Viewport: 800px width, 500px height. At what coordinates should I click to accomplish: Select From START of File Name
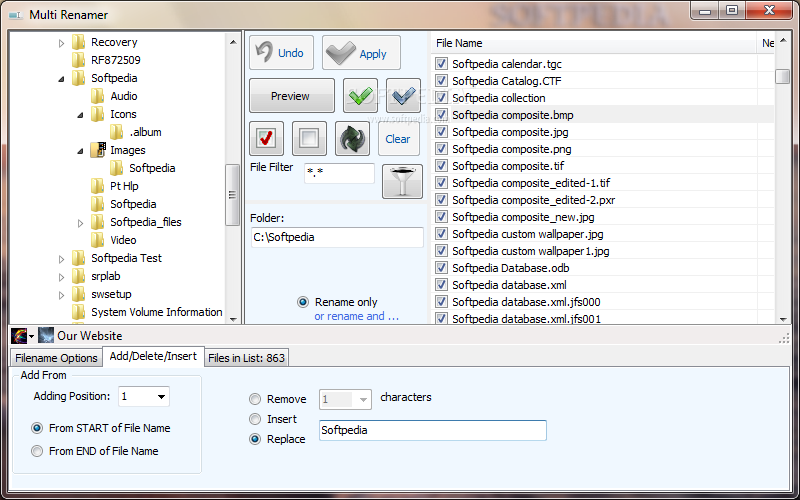[x=37, y=428]
